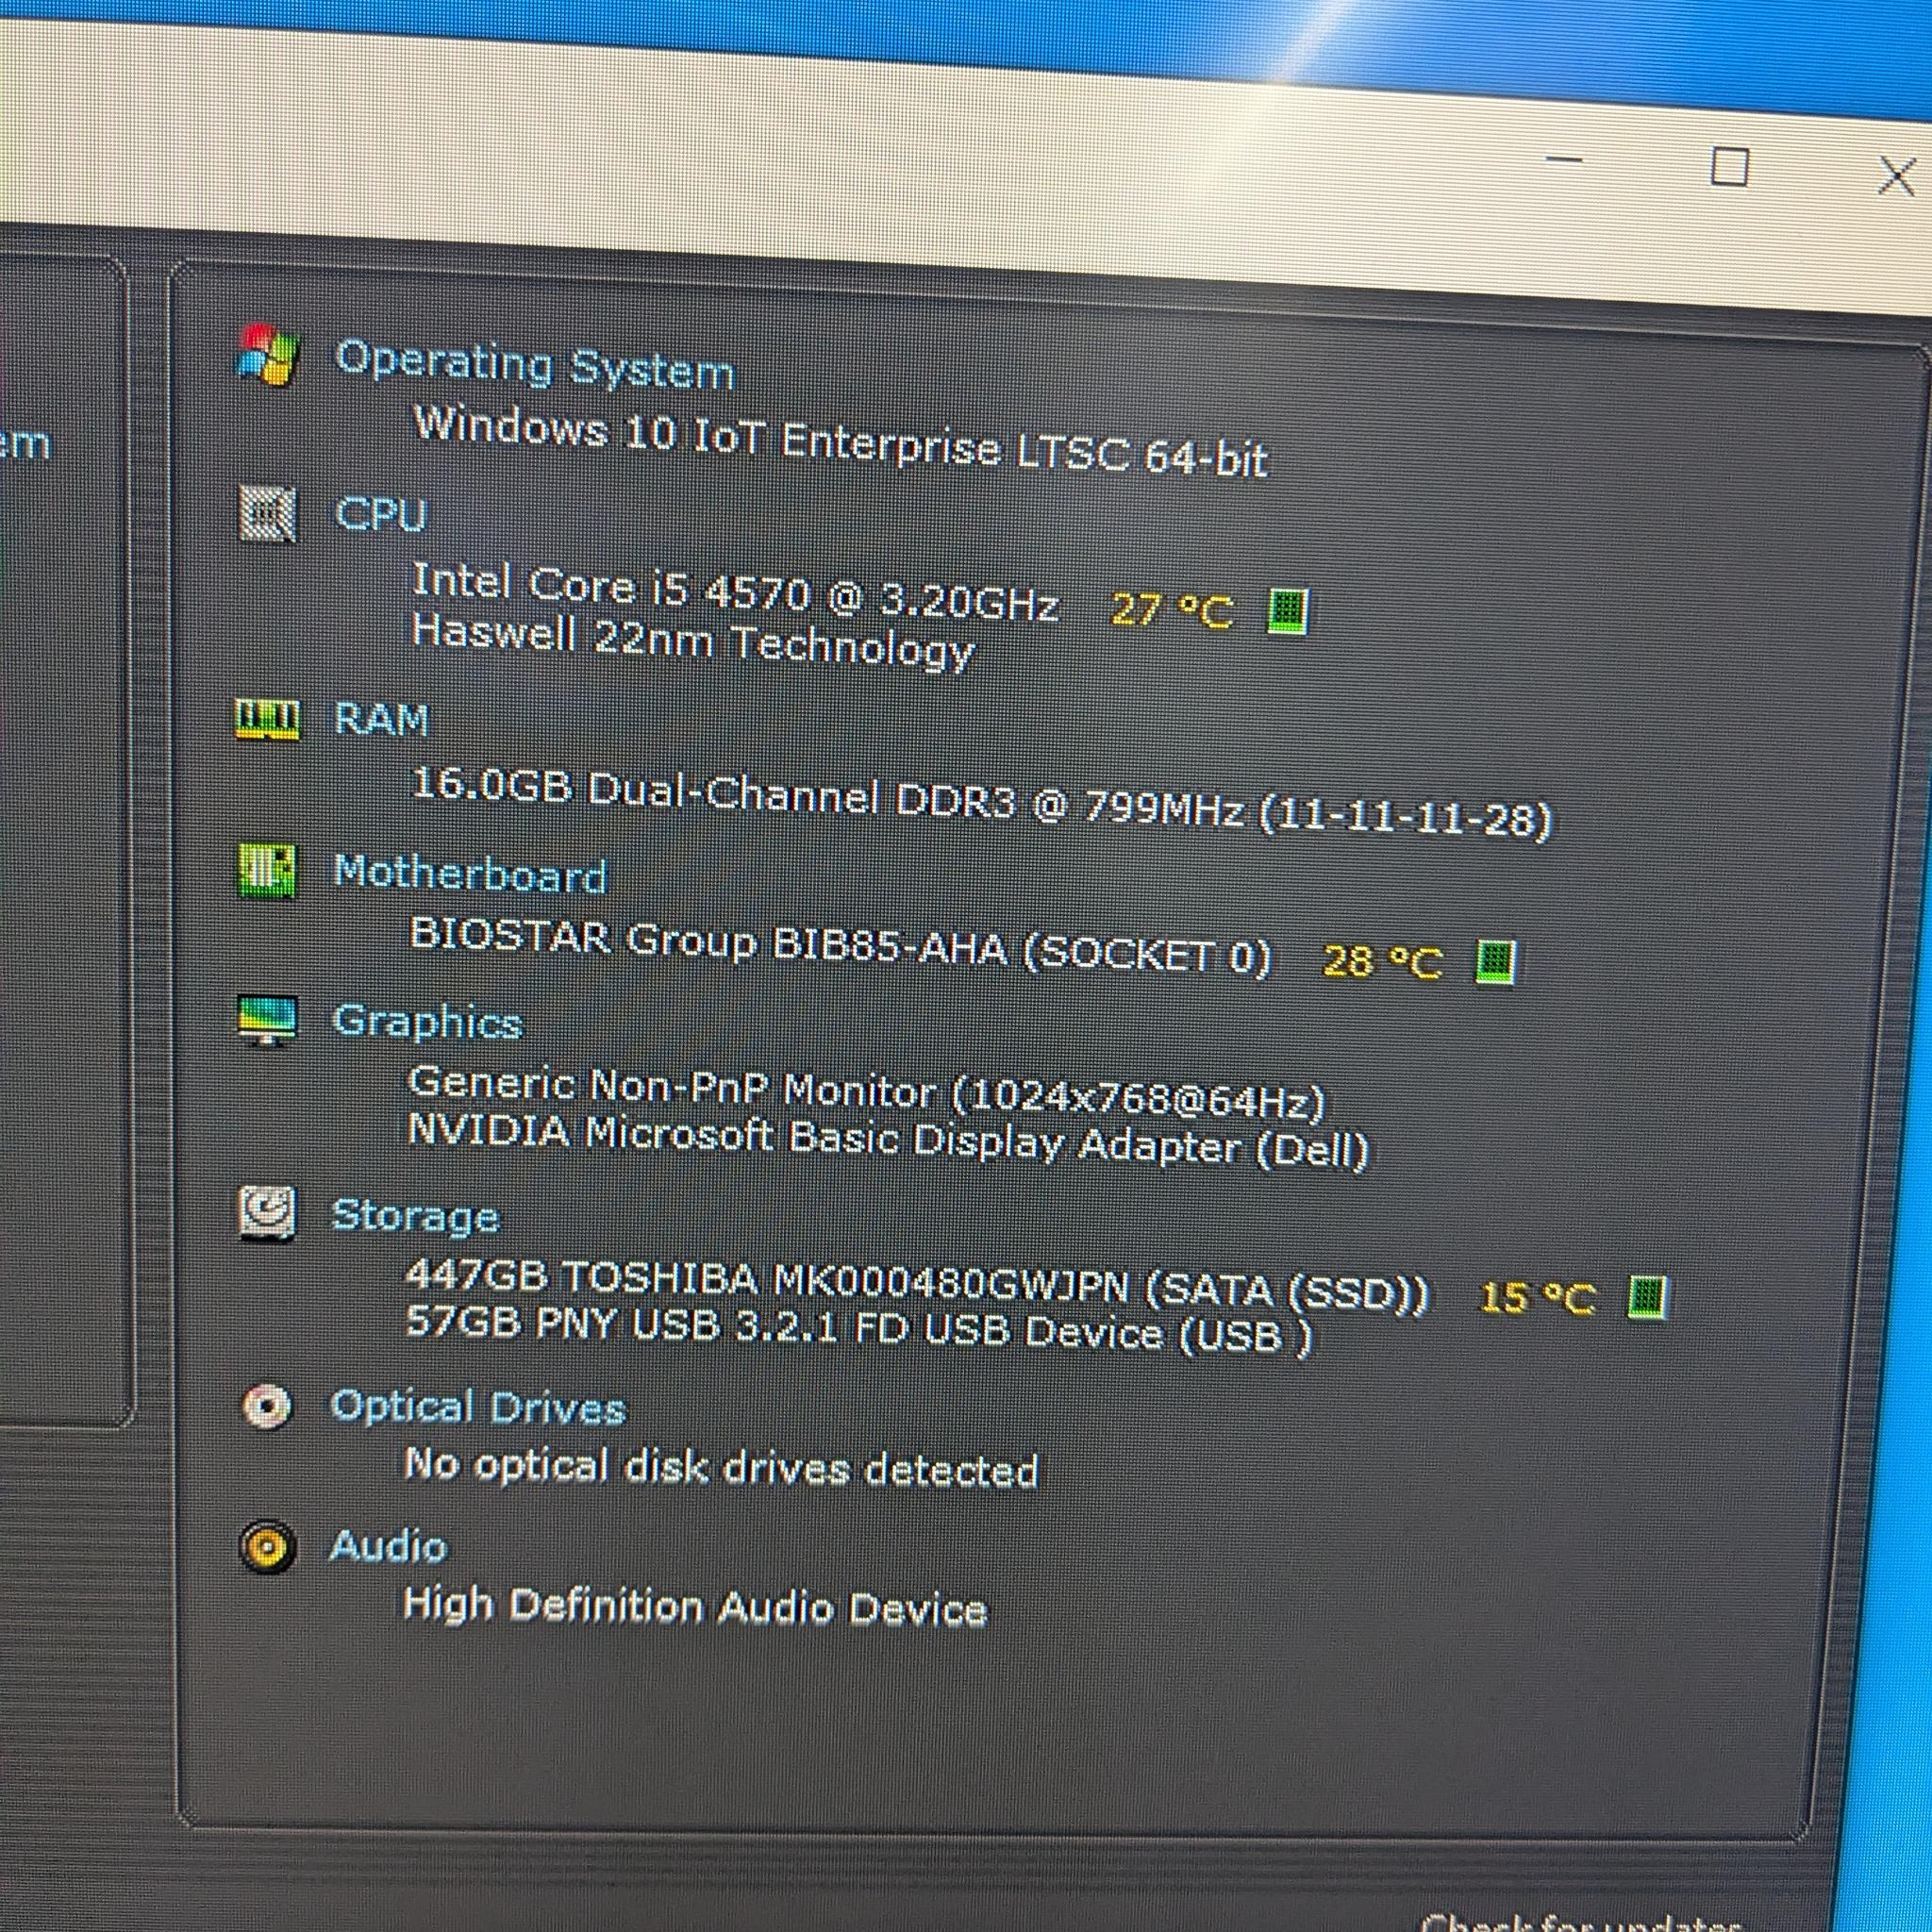Screen dimensions: 1932x1932
Task: Click the CPU chip icon
Action: tap(268, 514)
